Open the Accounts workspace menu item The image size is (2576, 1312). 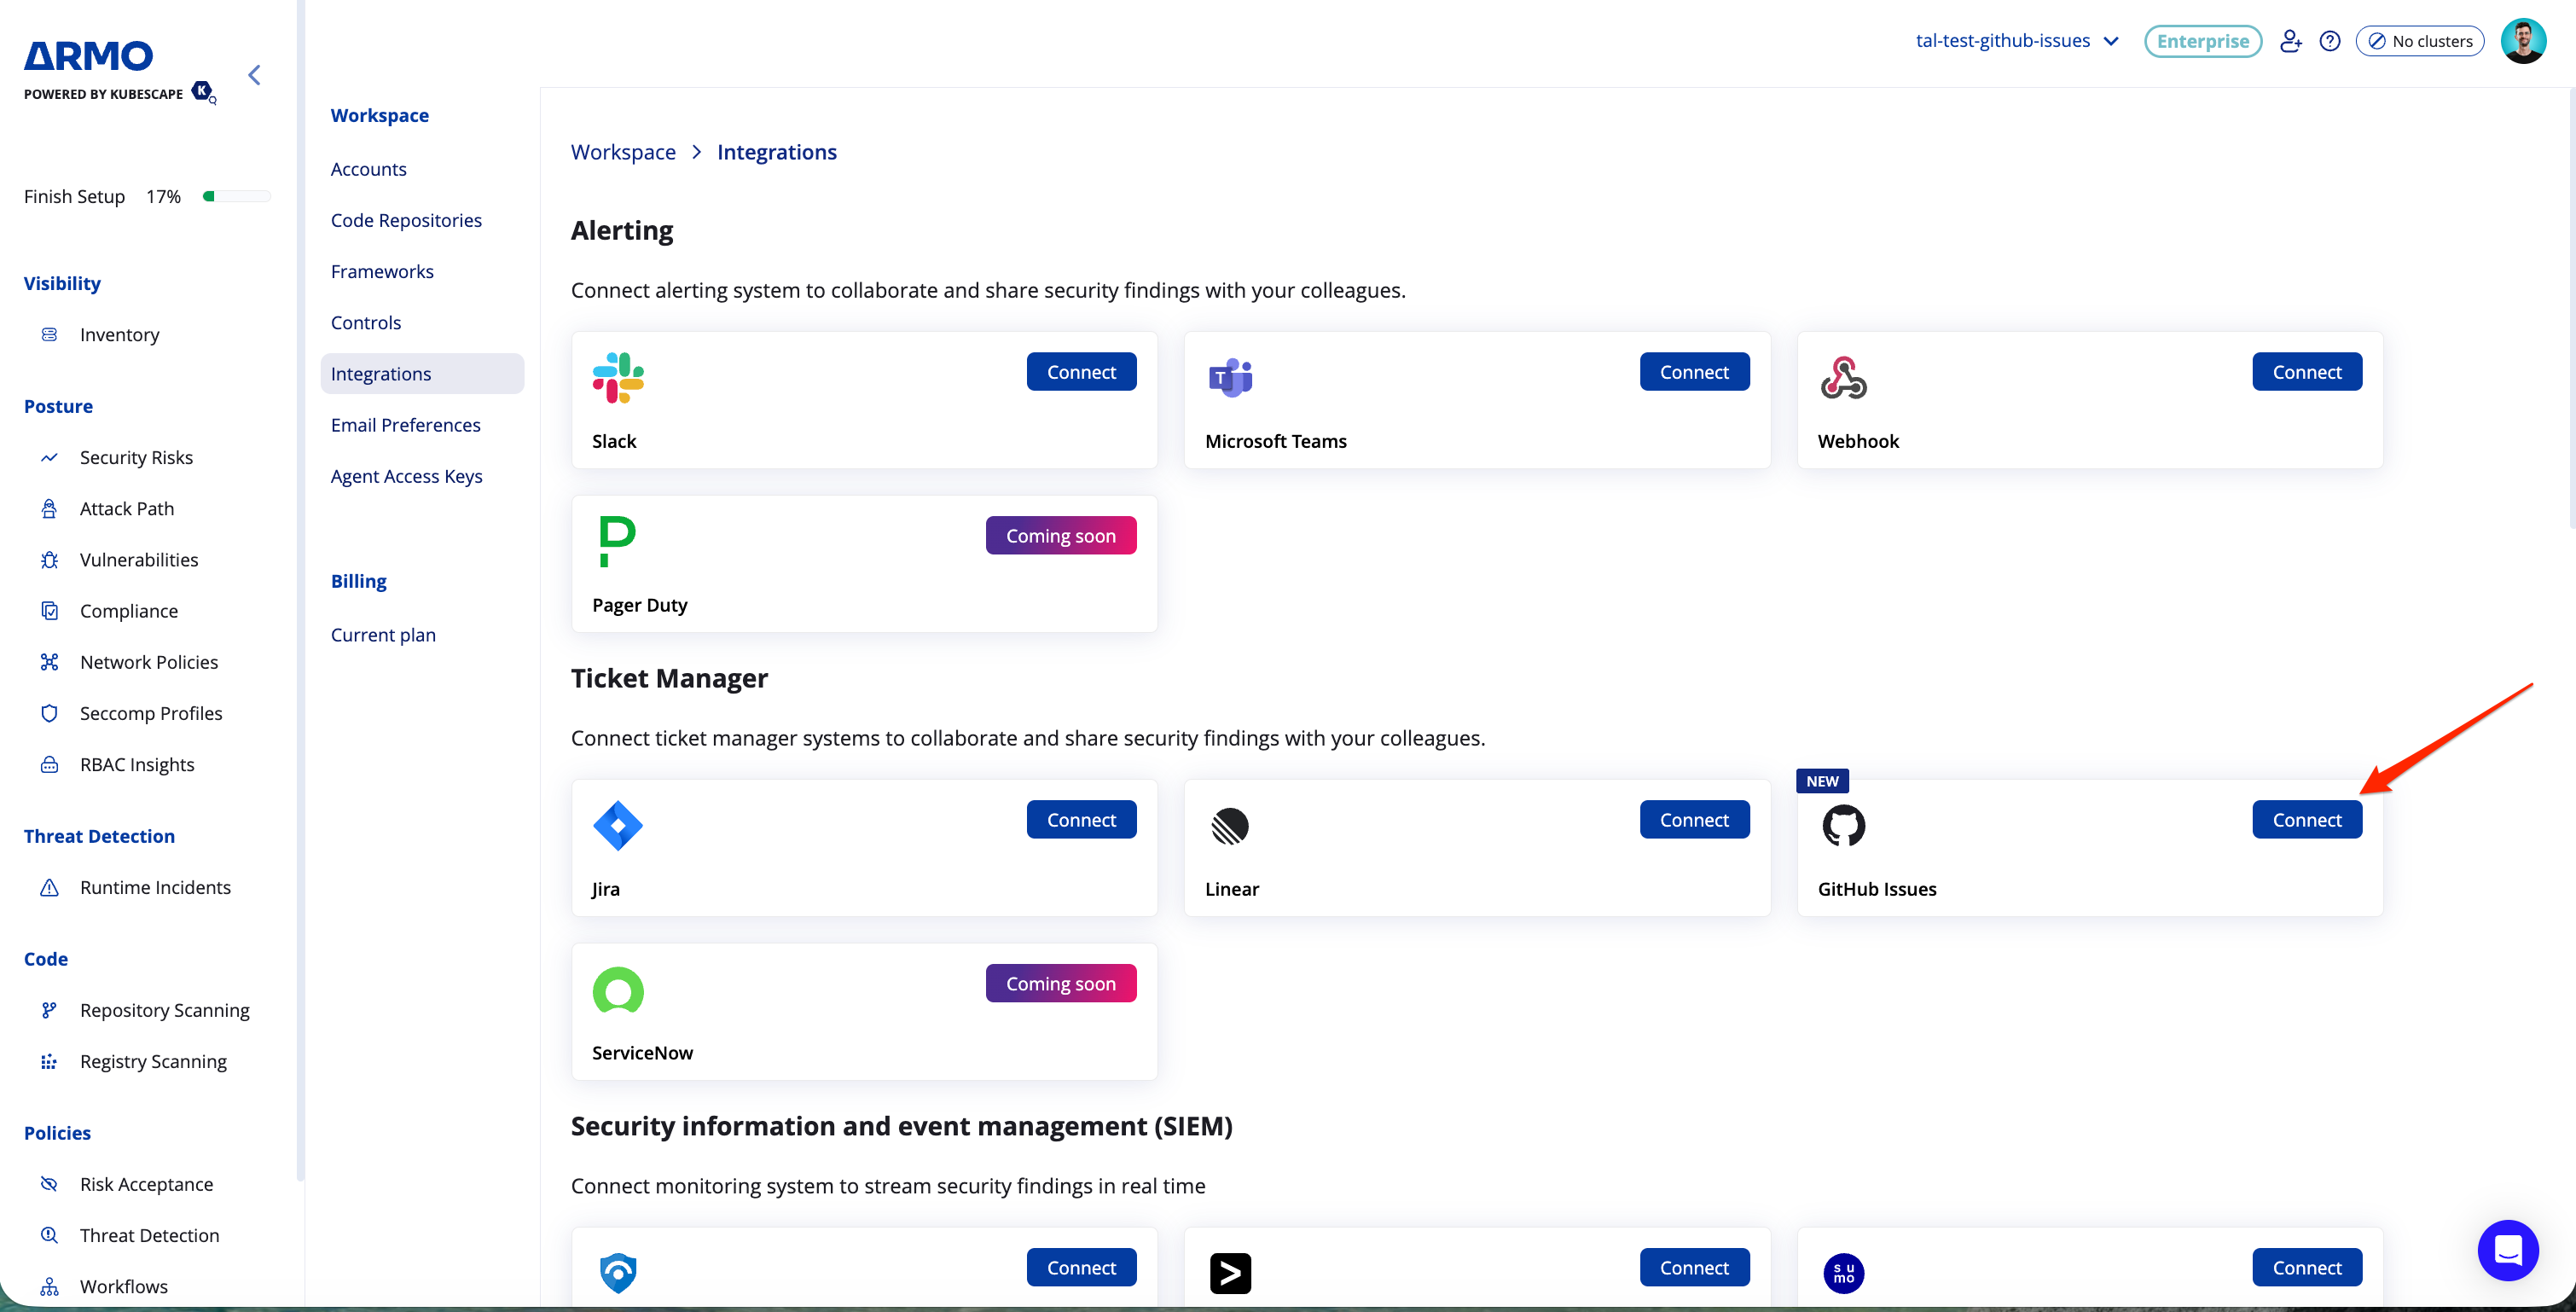point(369,169)
